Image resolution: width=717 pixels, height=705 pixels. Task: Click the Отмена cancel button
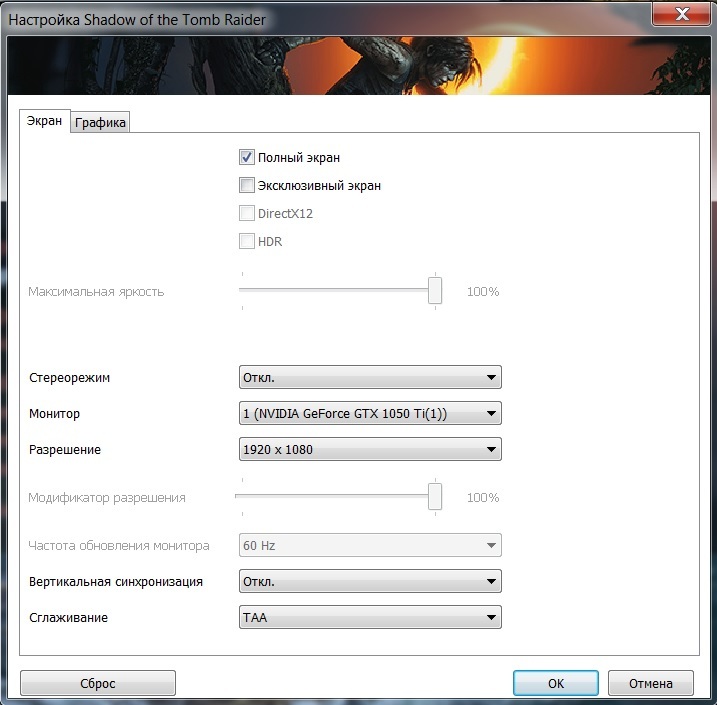tap(651, 683)
